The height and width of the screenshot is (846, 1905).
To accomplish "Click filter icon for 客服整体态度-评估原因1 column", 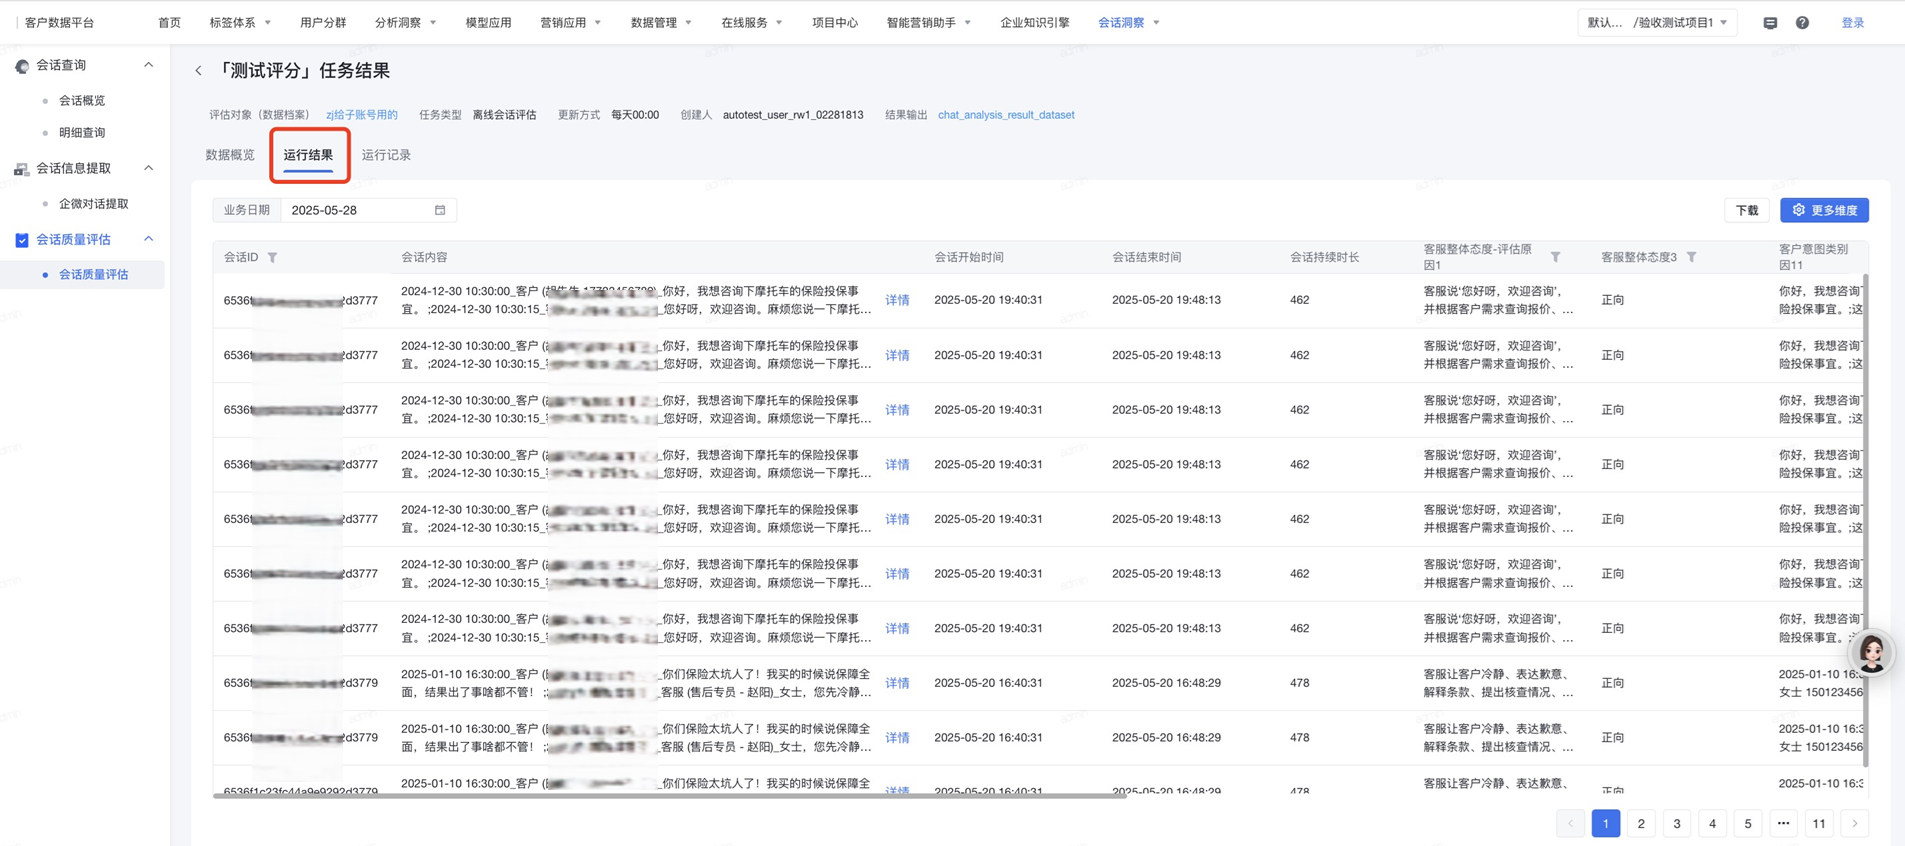I will click(x=1555, y=257).
